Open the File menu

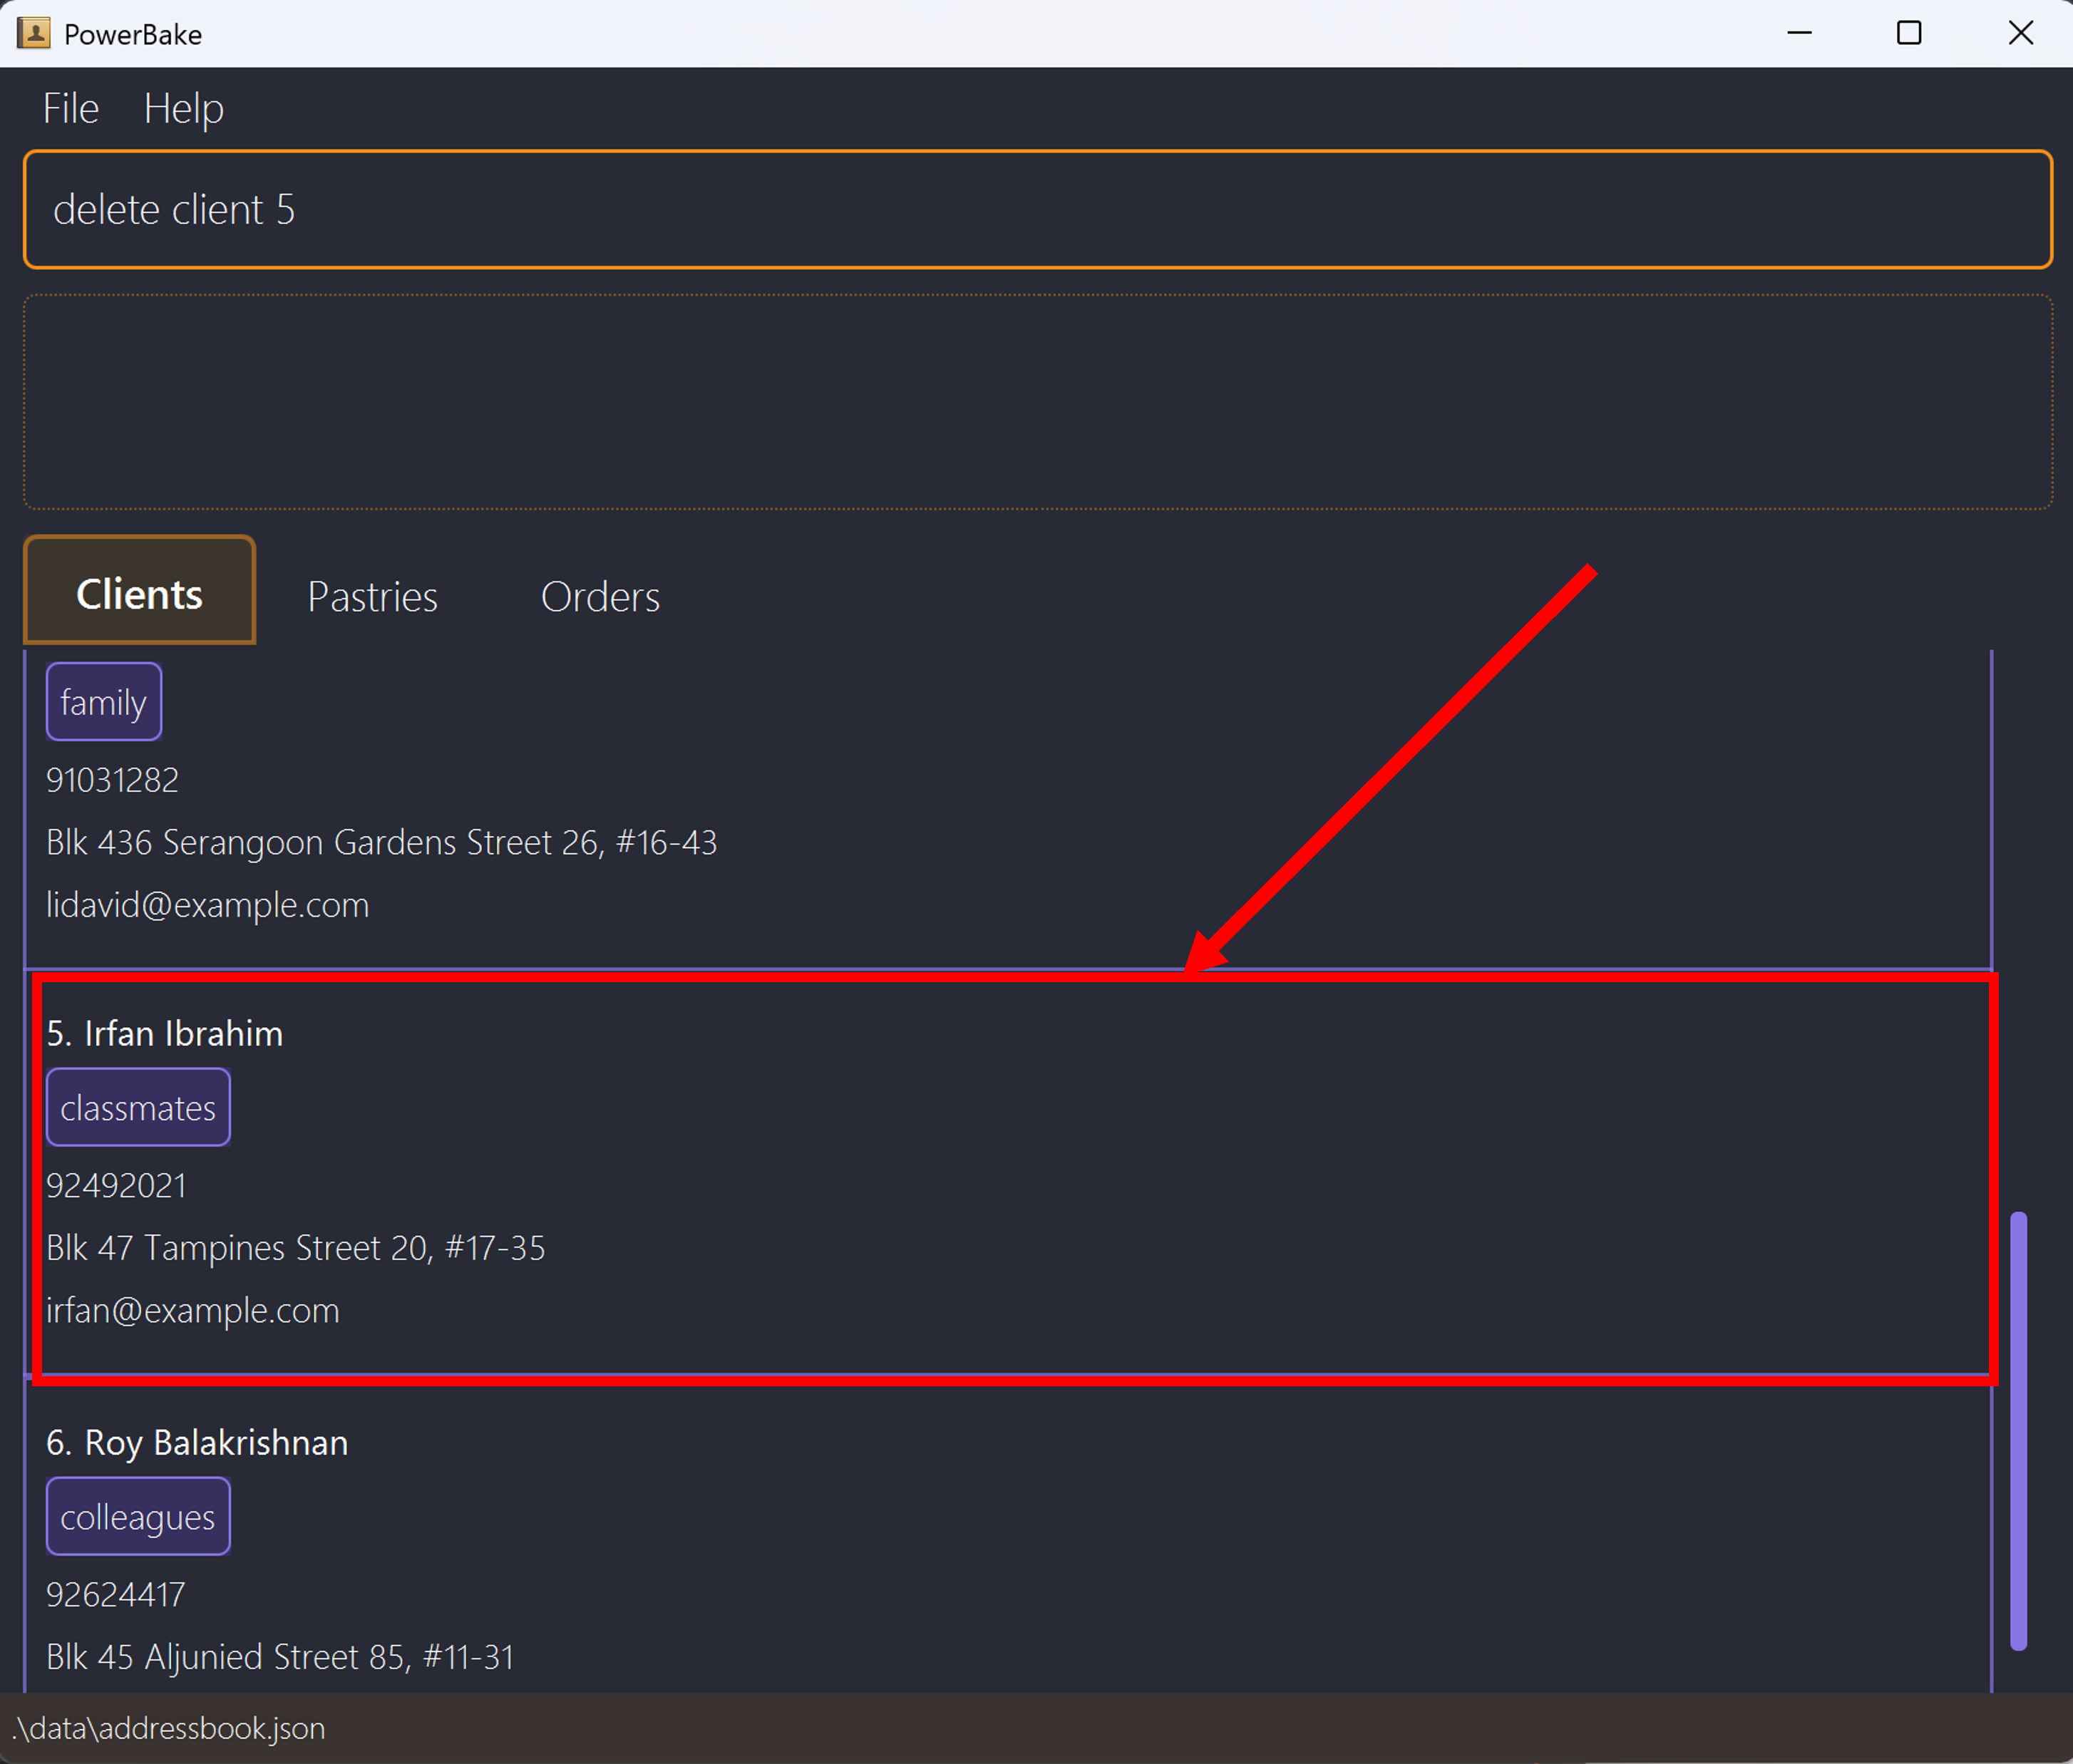click(70, 108)
